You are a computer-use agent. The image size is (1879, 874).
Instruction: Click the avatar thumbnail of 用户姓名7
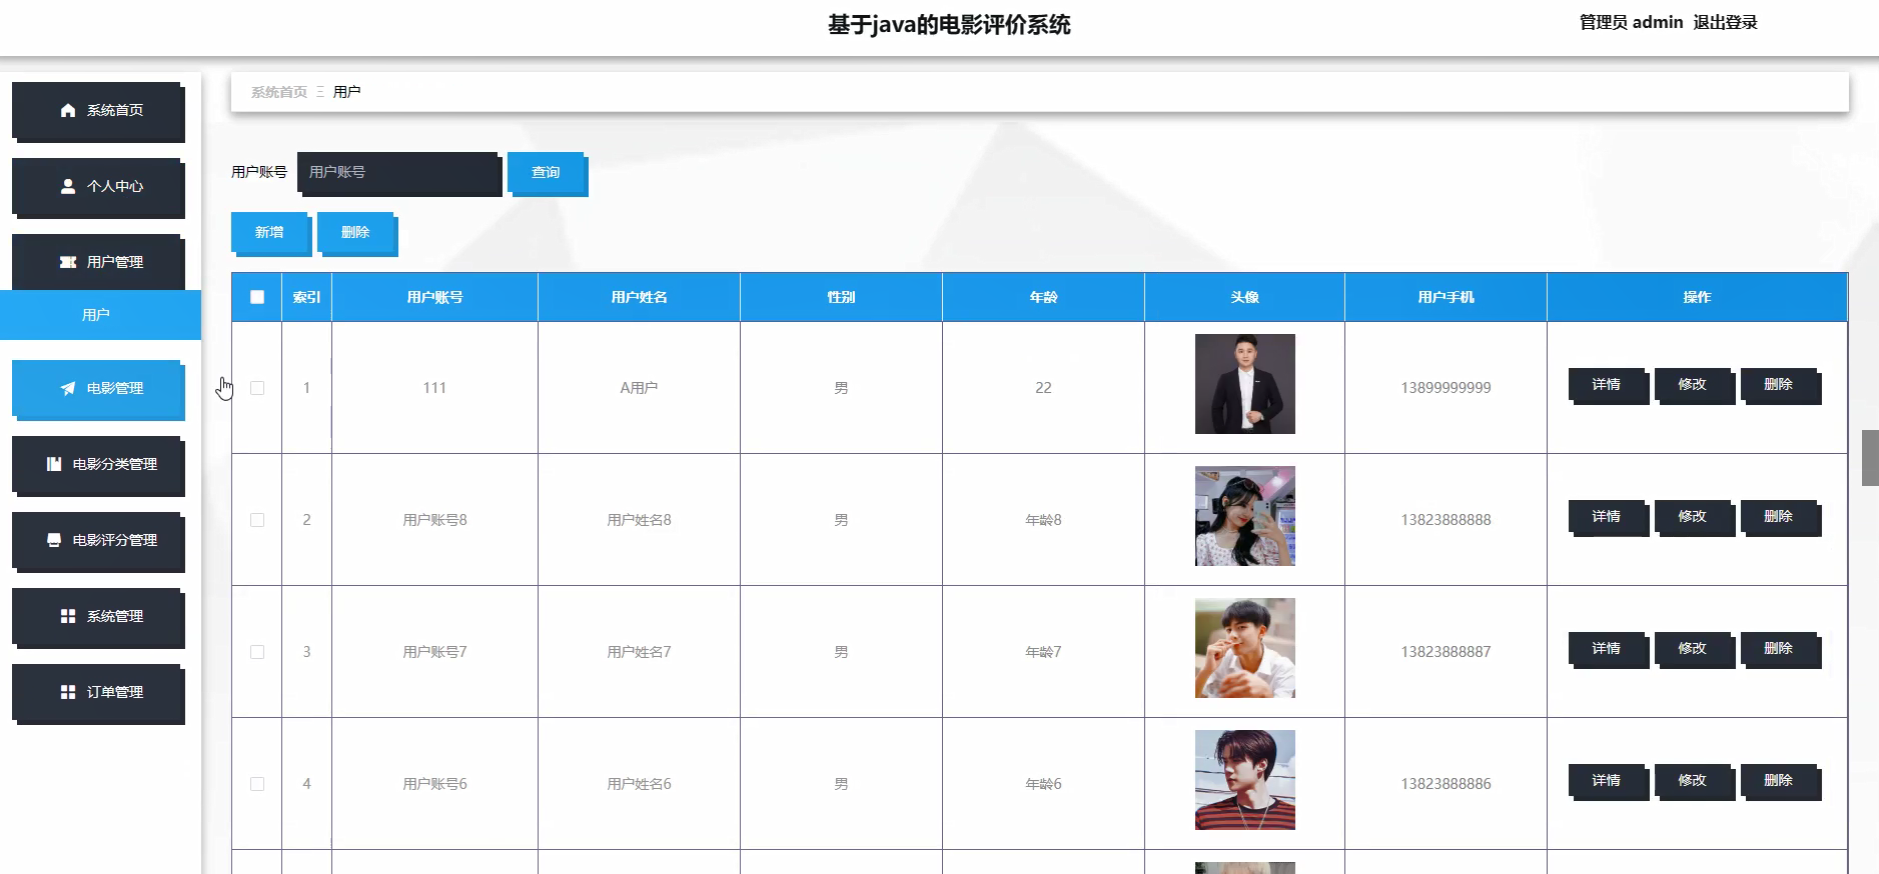[x=1245, y=648]
